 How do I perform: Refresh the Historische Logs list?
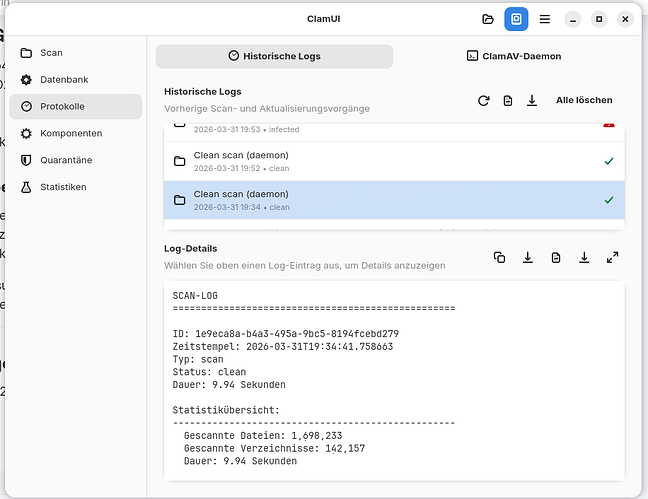[484, 101]
